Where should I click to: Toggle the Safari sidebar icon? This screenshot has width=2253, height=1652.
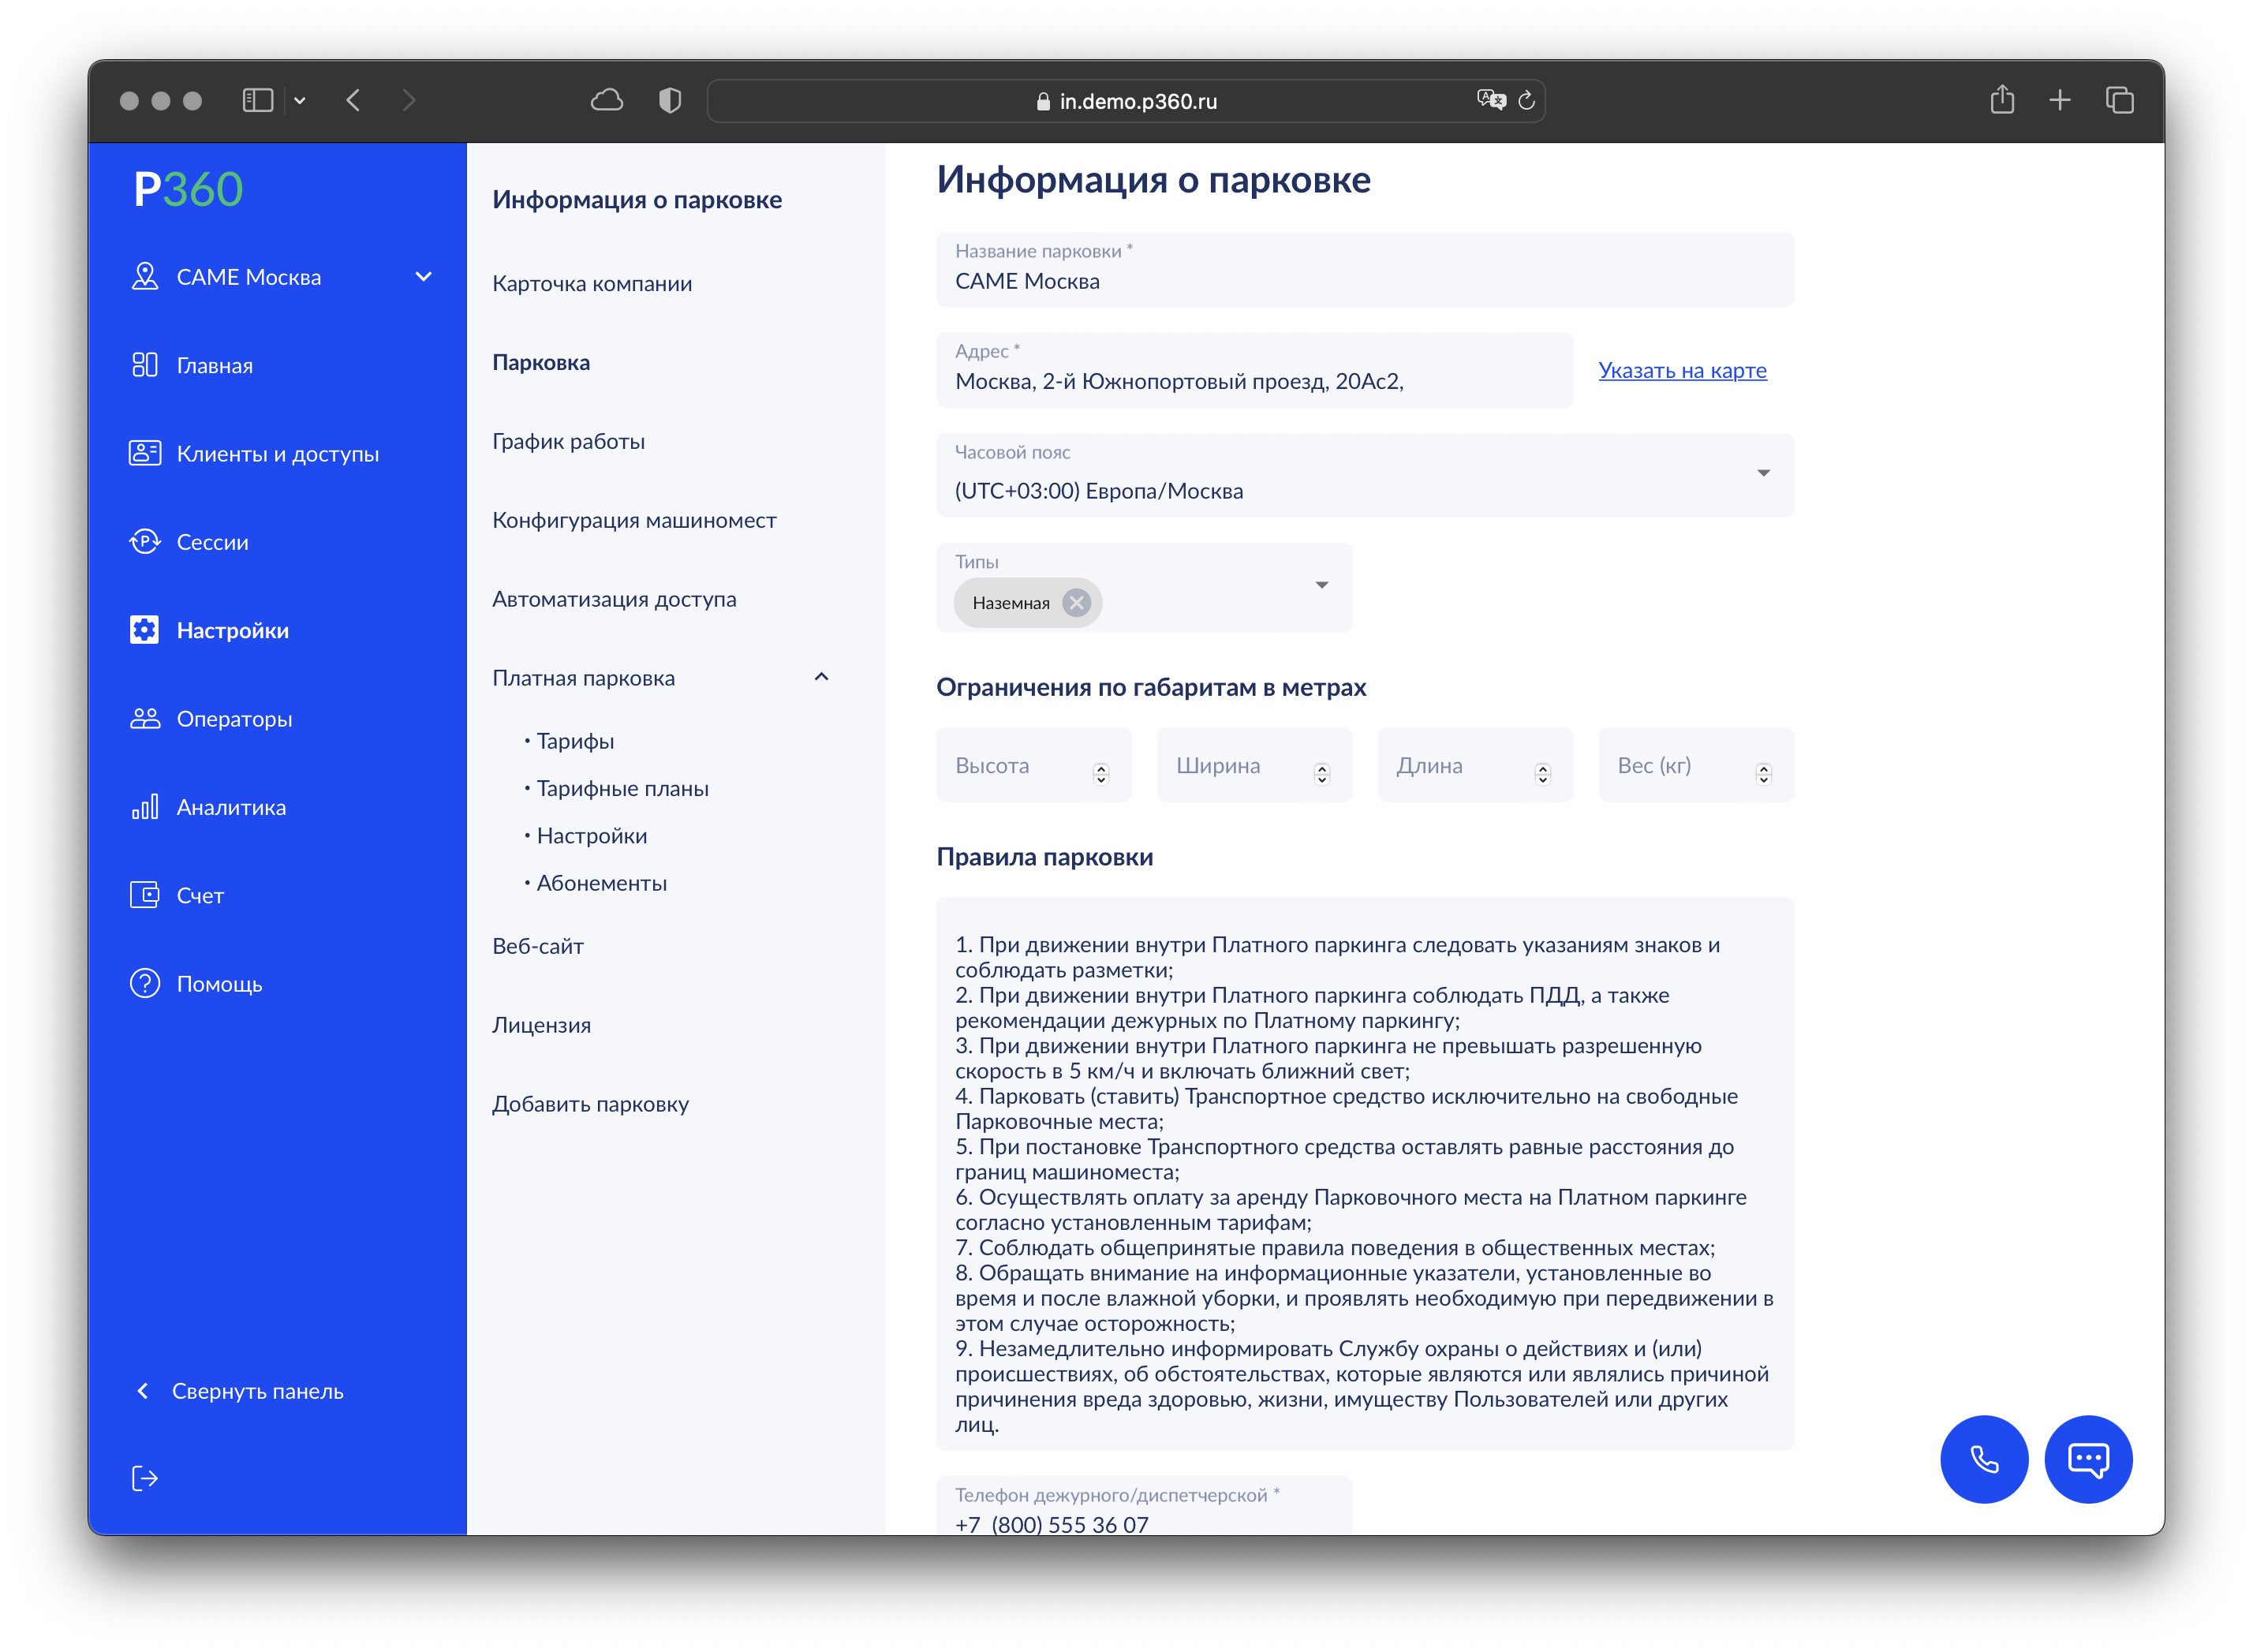tap(258, 100)
